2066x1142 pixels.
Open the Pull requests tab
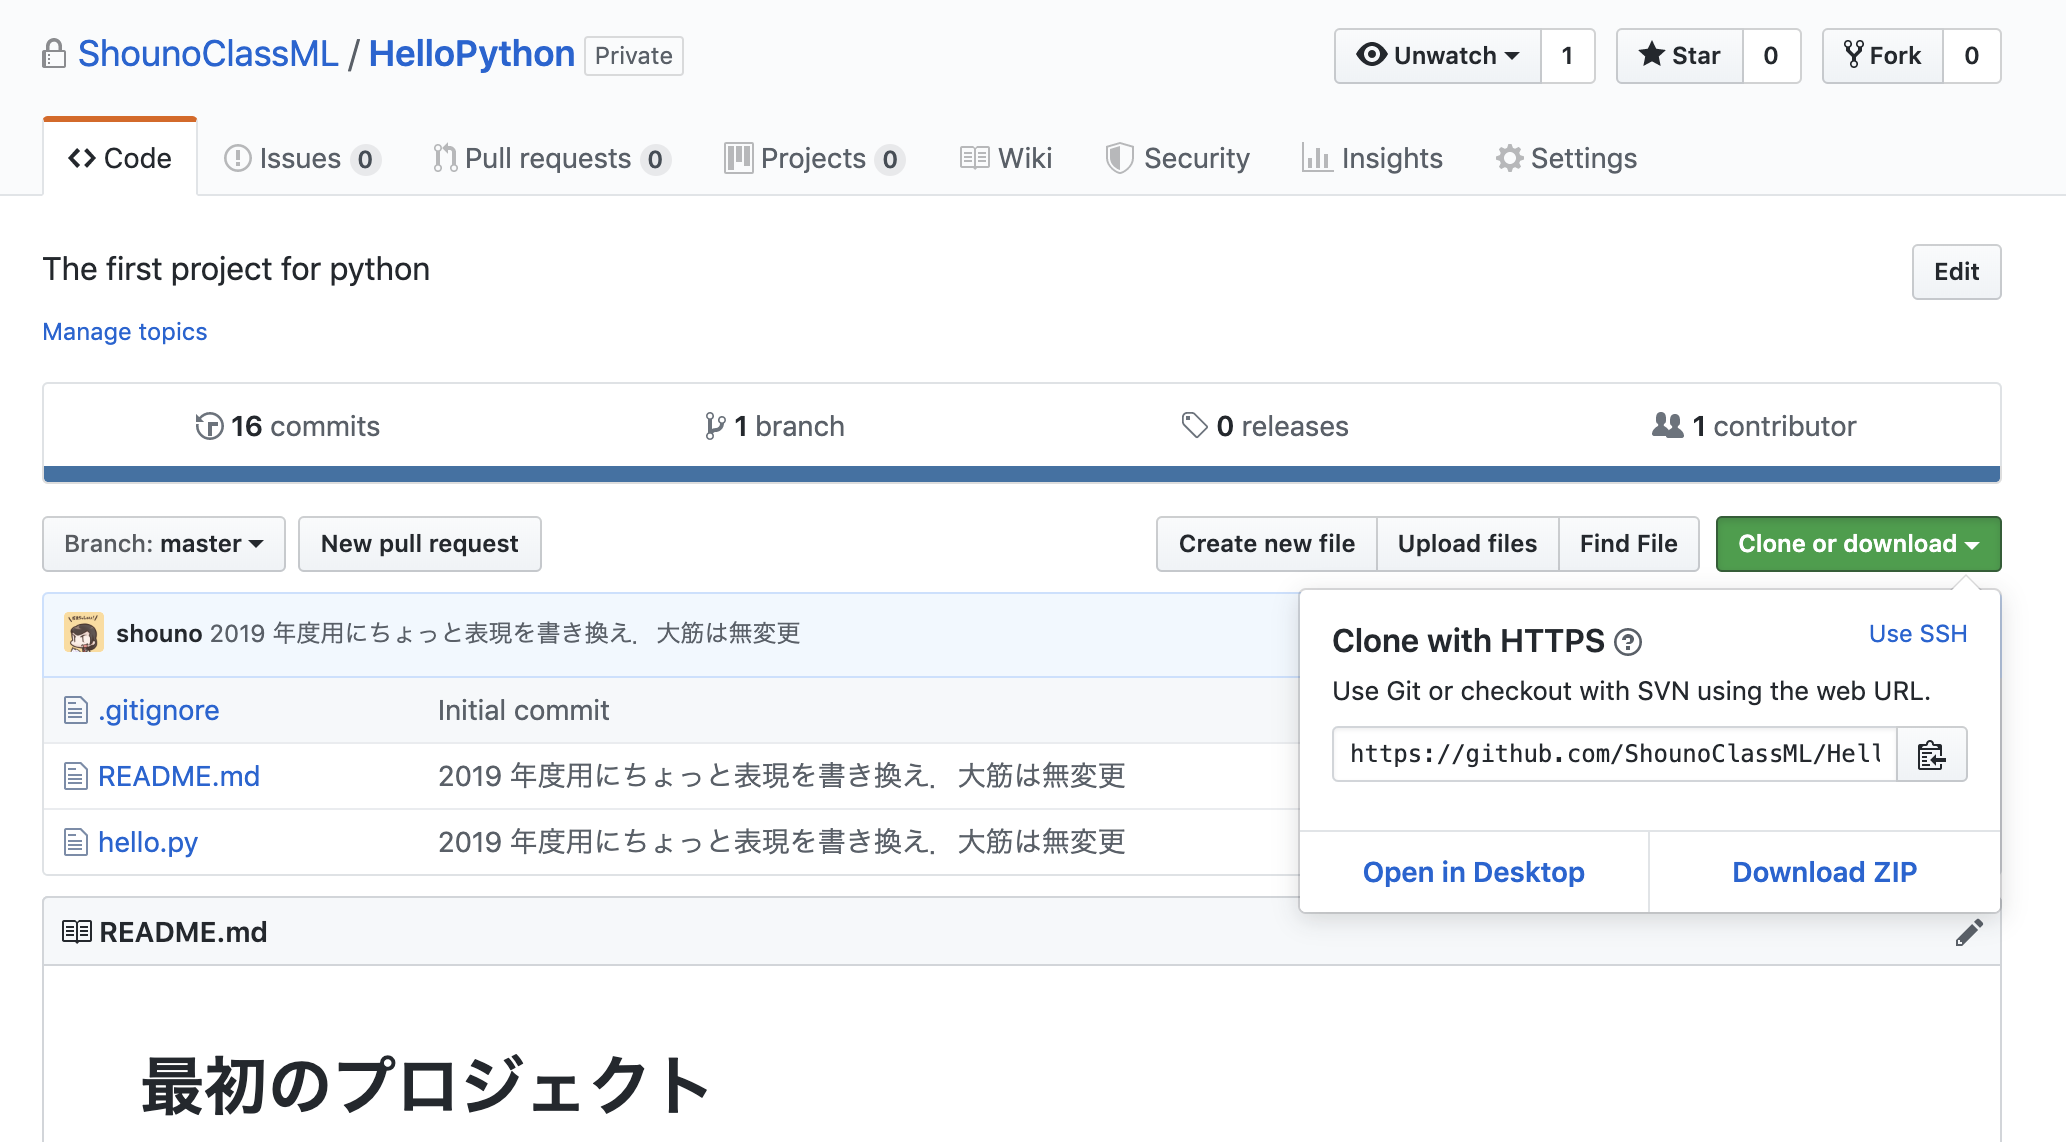(552, 158)
